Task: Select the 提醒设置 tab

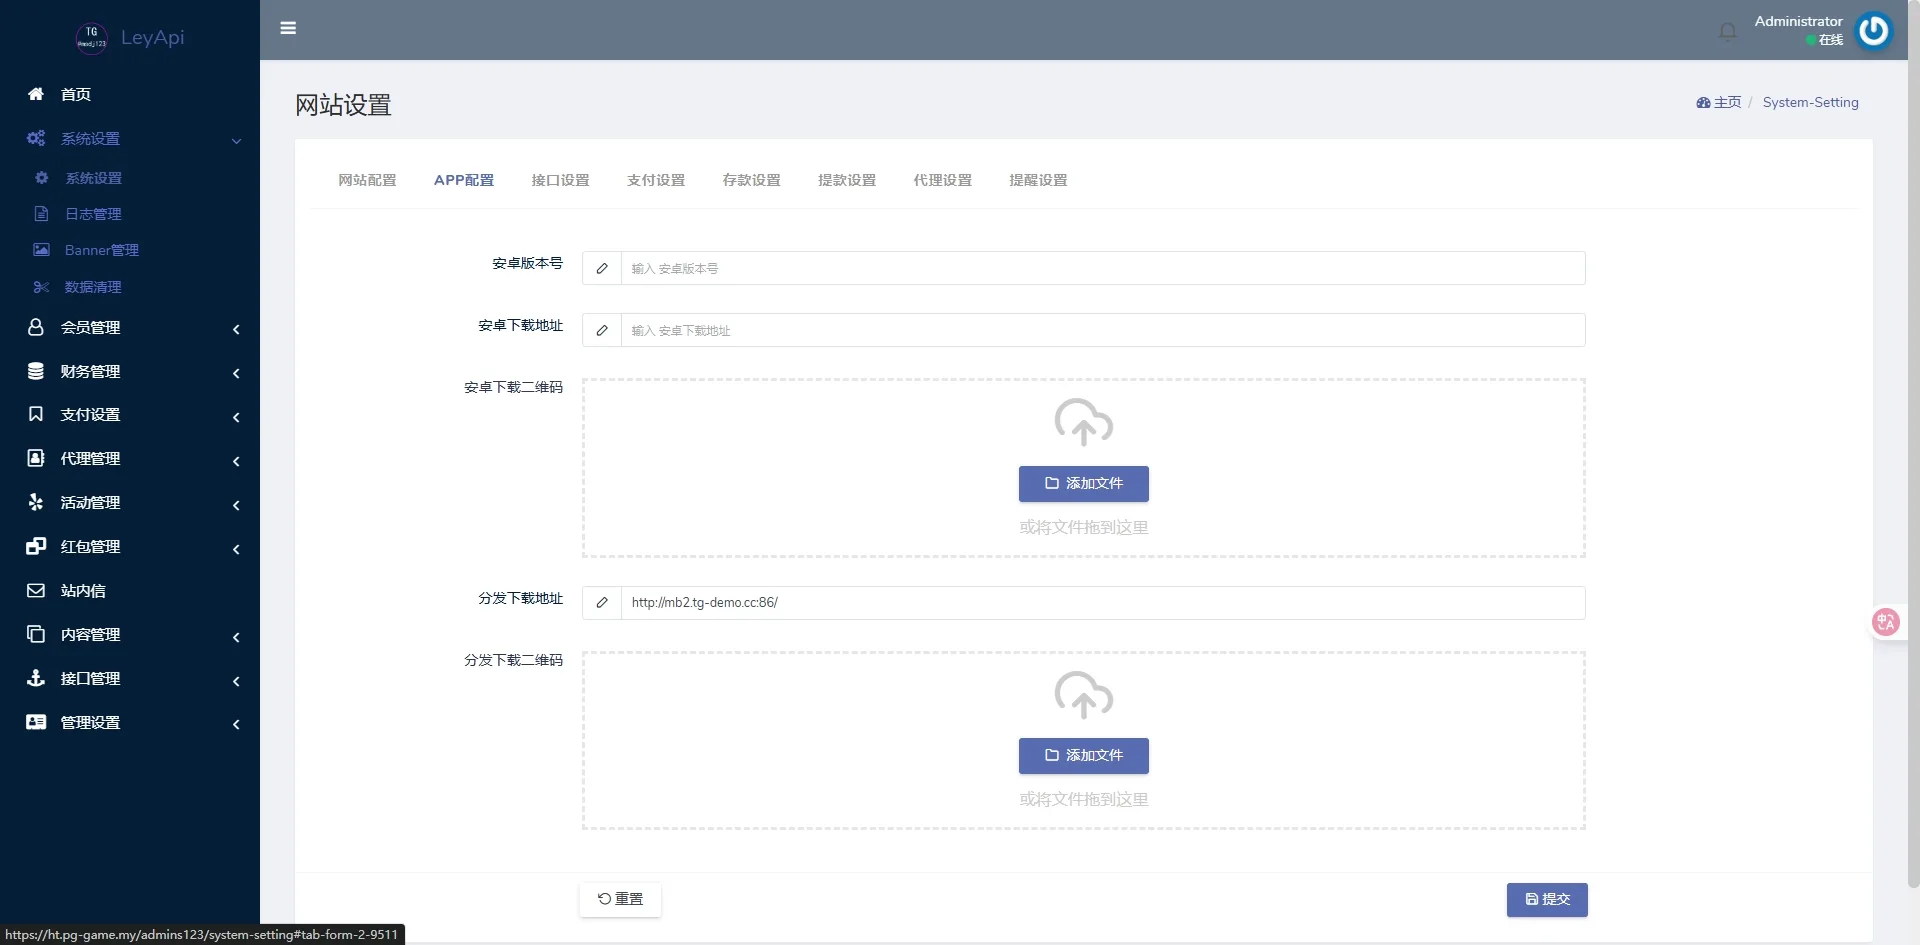Action: [1038, 180]
